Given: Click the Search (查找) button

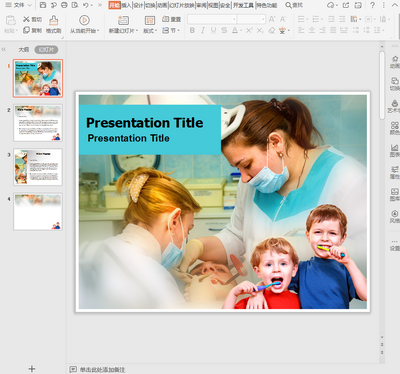Looking at the screenshot, I should [294, 5].
